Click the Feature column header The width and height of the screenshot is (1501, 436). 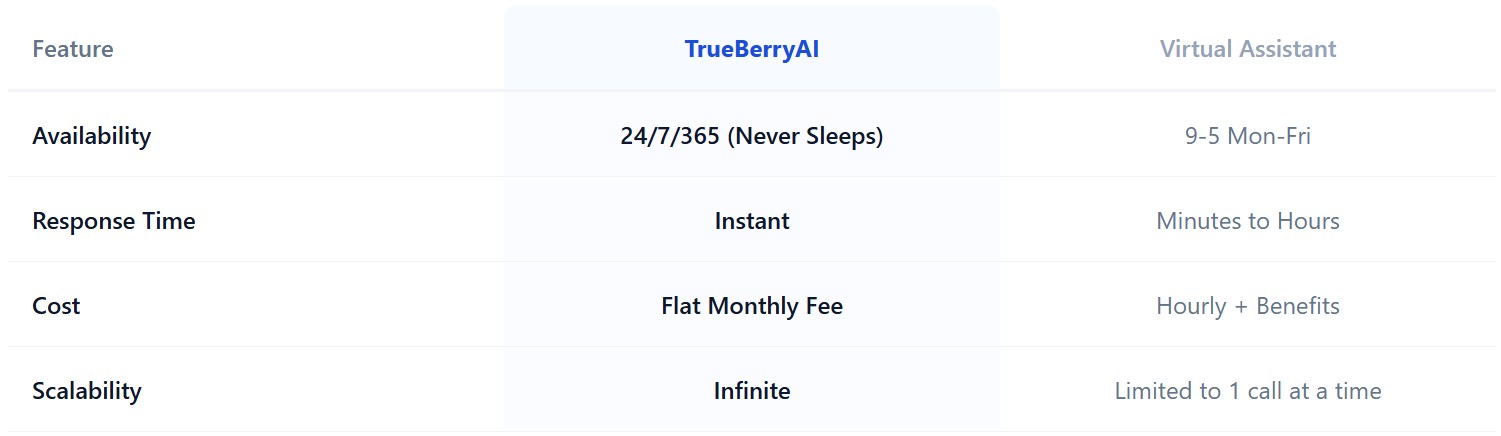[x=73, y=49]
